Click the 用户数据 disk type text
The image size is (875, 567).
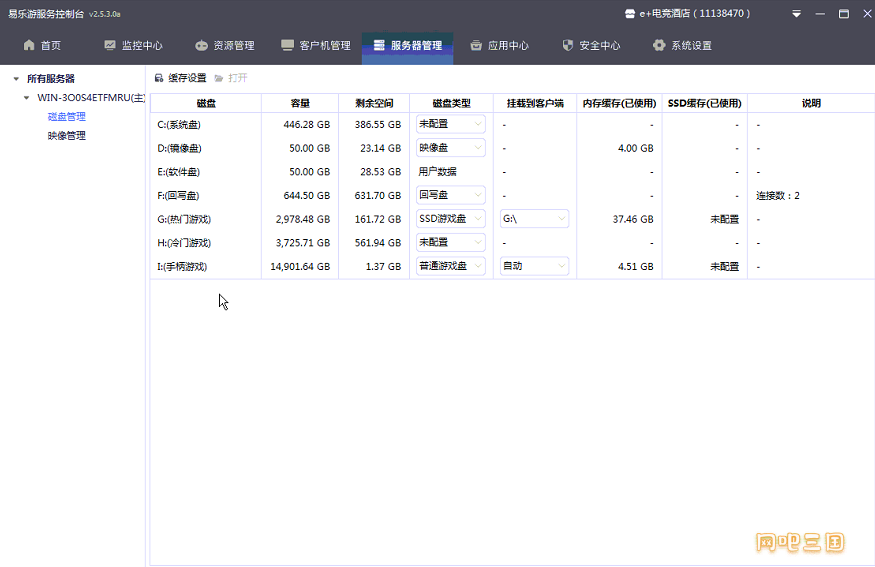click(x=437, y=172)
